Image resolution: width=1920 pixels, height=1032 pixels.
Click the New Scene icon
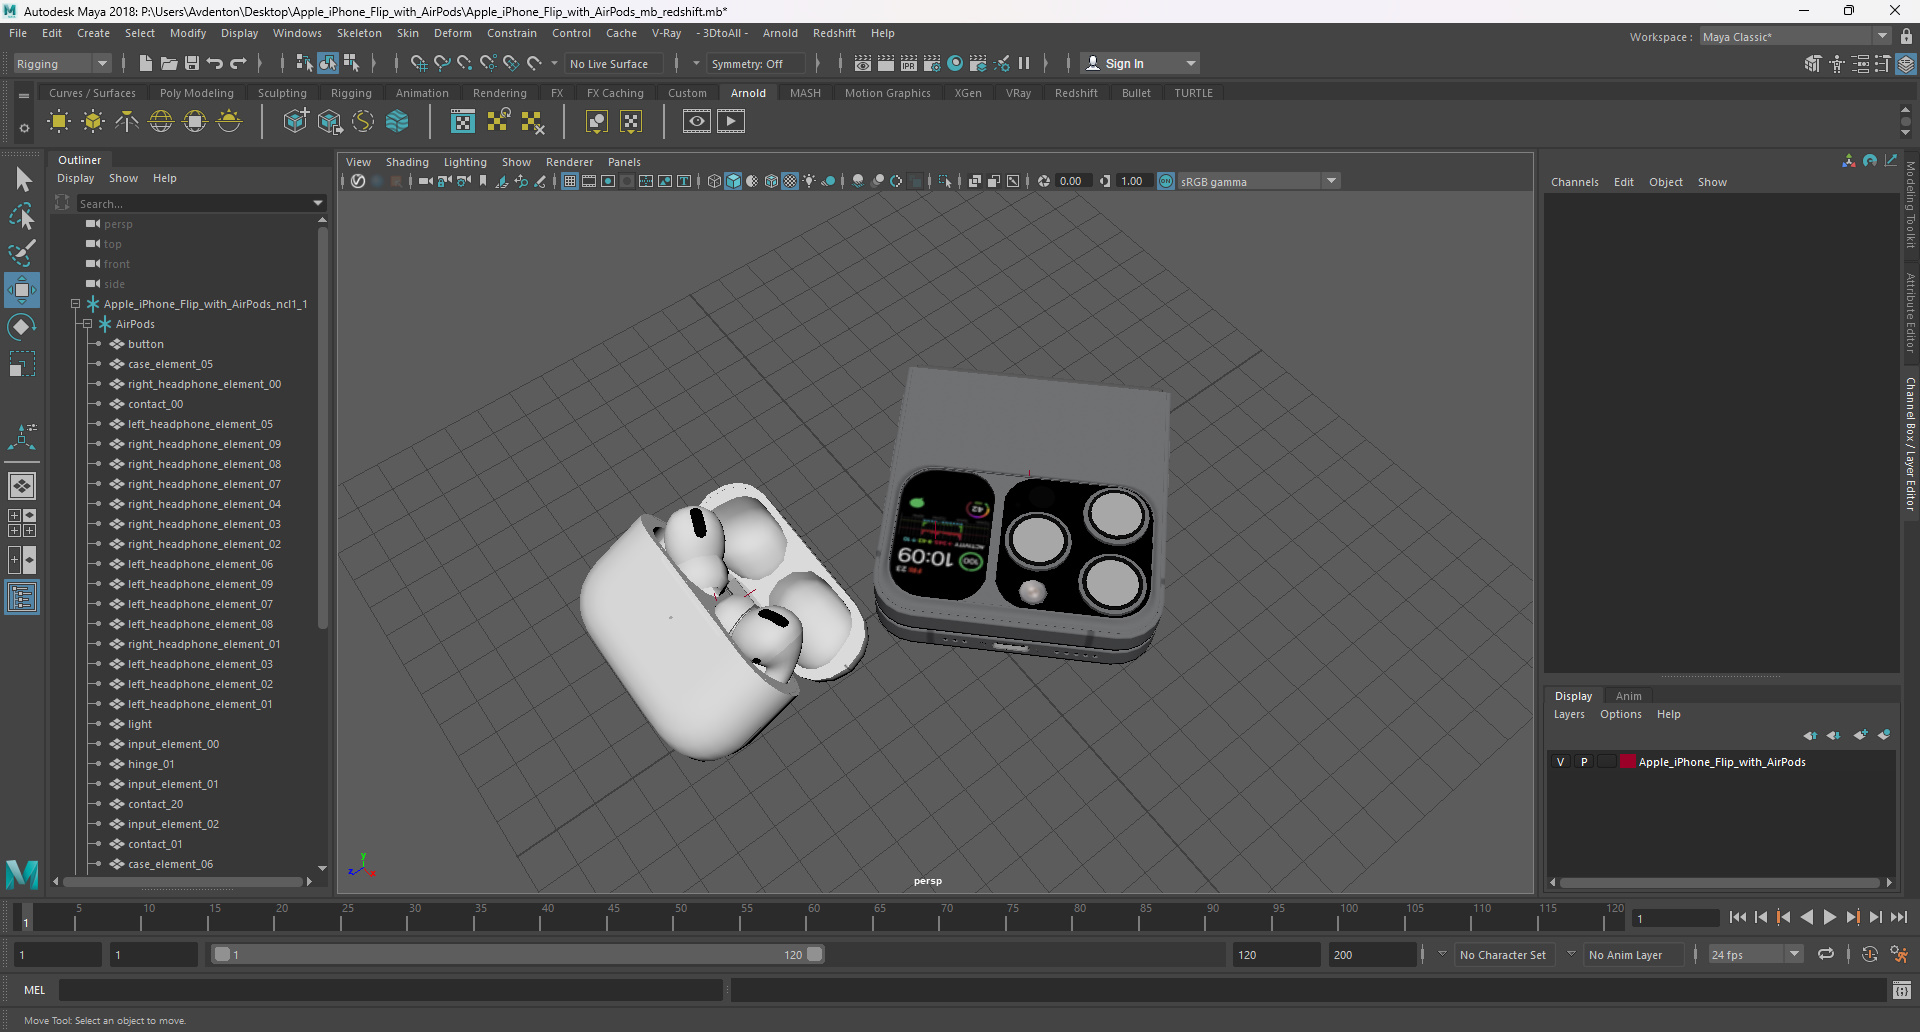[x=145, y=63]
